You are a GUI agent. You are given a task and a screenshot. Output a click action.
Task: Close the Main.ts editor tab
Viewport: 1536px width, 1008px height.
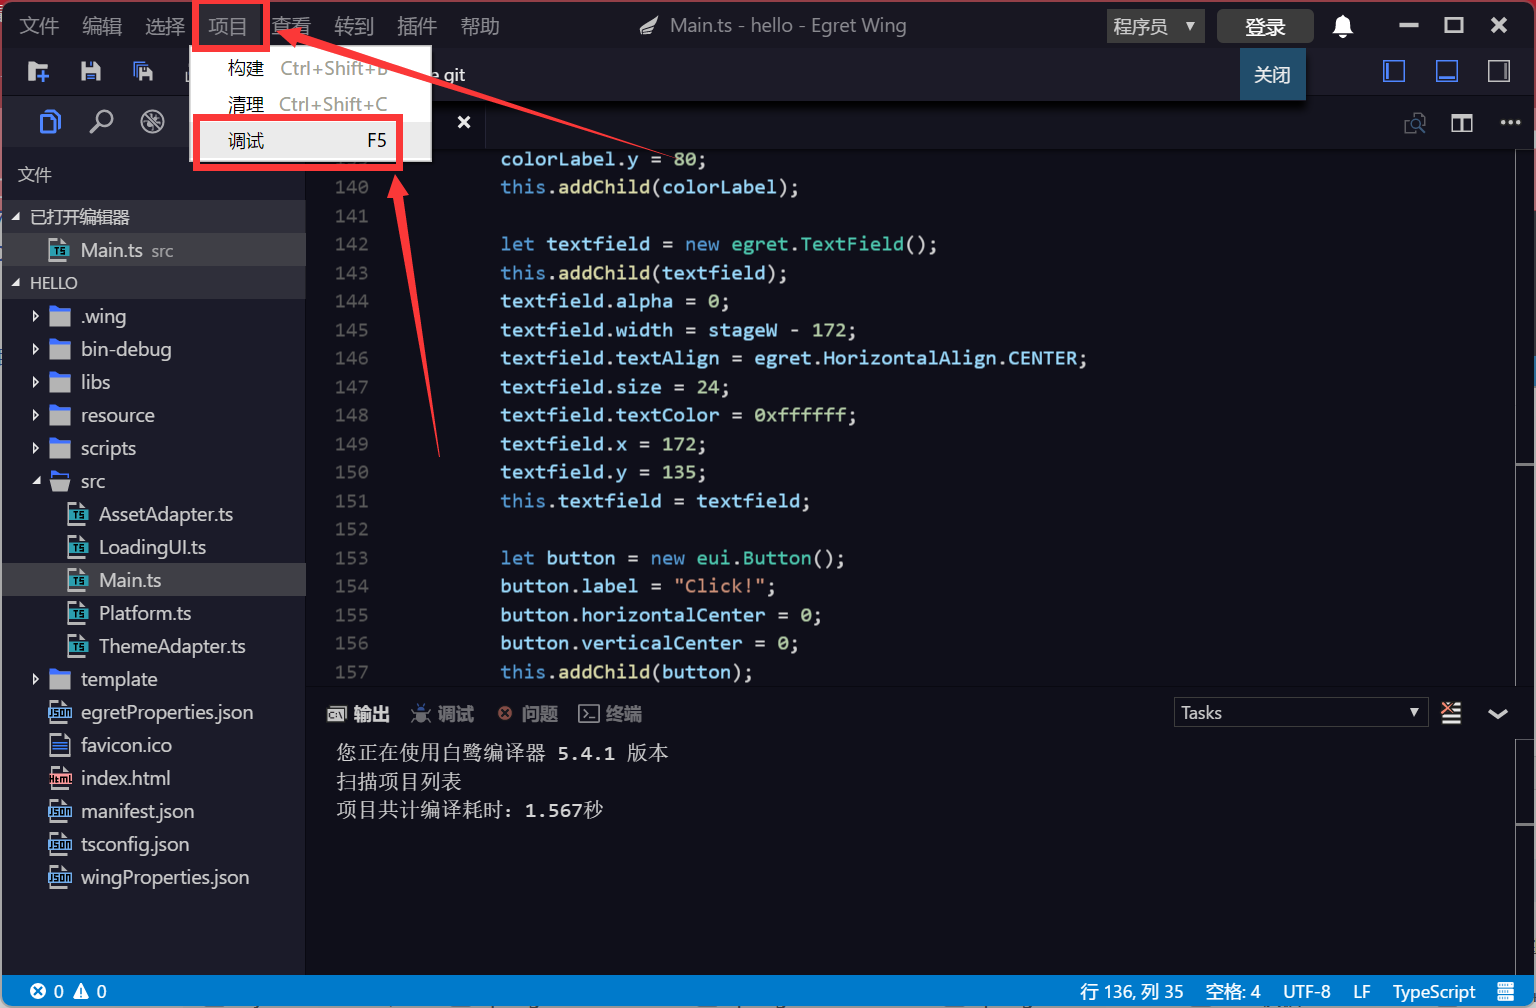pyautogui.click(x=464, y=122)
